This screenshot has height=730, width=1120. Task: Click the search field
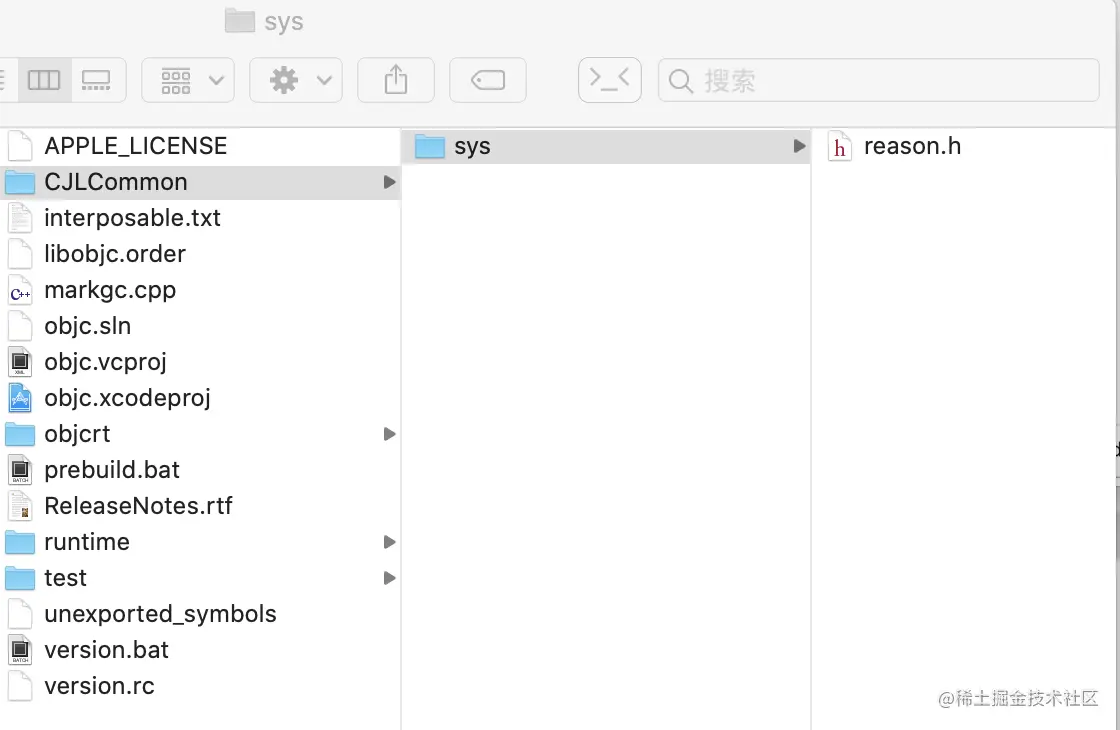click(879, 80)
